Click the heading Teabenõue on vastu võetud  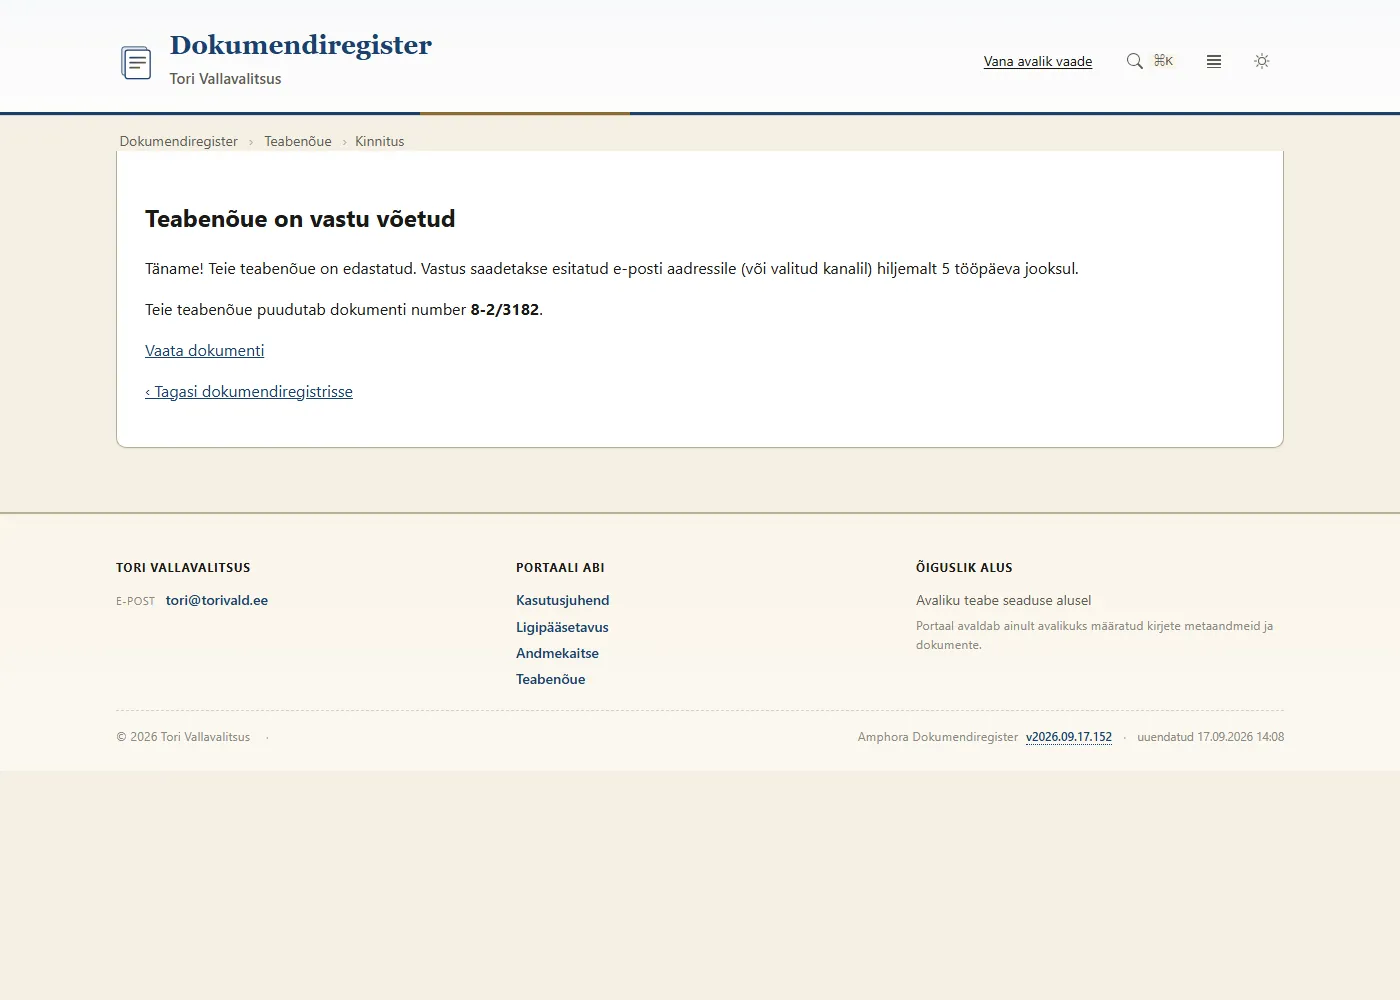pos(300,219)
